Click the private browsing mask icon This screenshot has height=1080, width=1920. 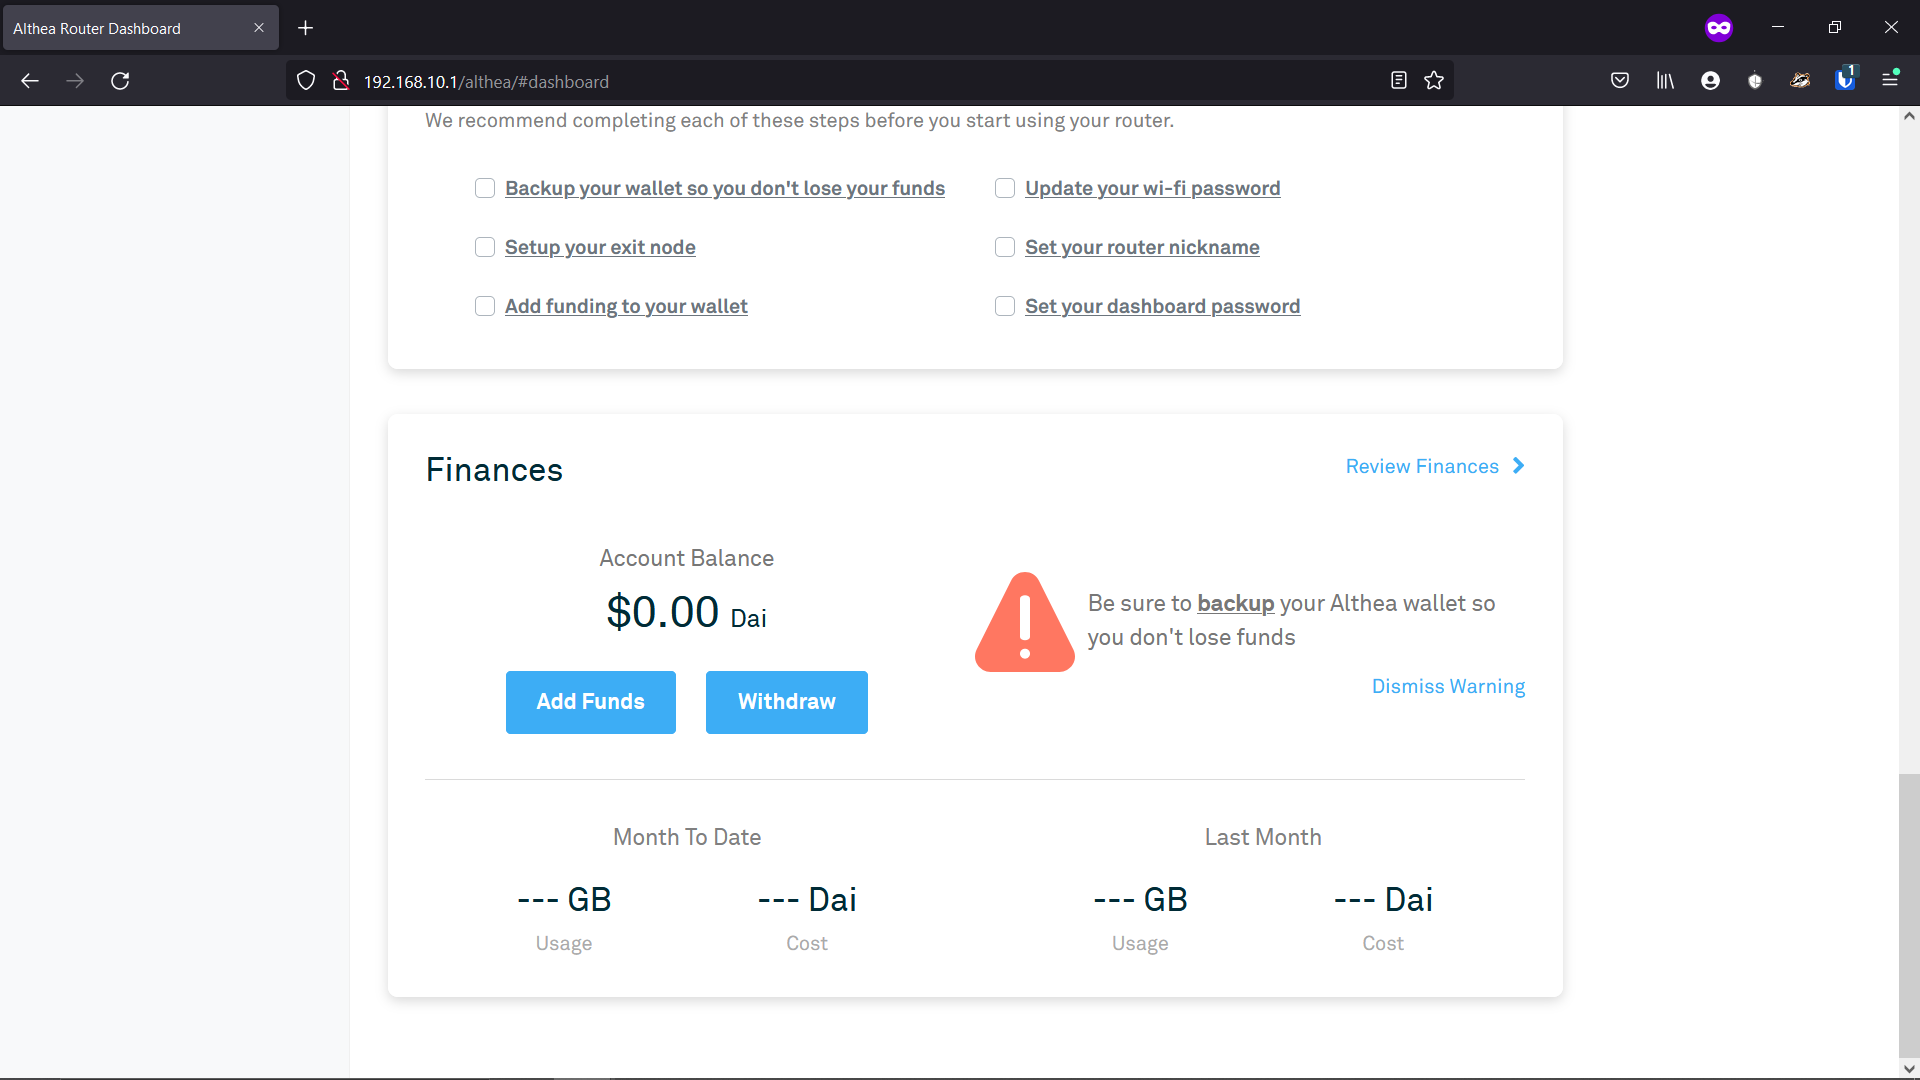pyautogui.click(x=1719, y=28)
